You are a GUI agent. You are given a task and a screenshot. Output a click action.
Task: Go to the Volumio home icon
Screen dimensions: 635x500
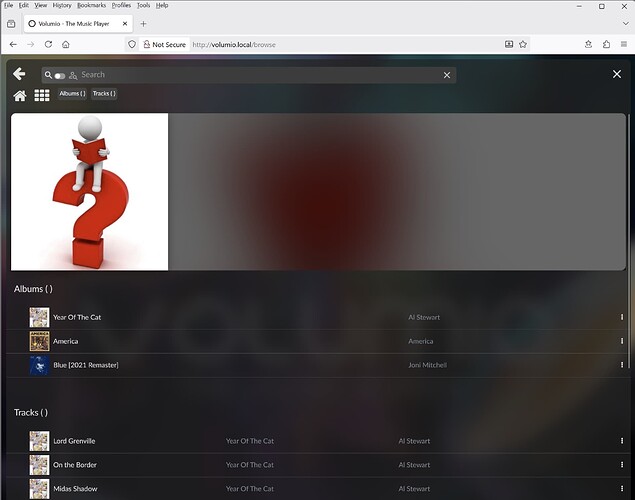[20, 95]
